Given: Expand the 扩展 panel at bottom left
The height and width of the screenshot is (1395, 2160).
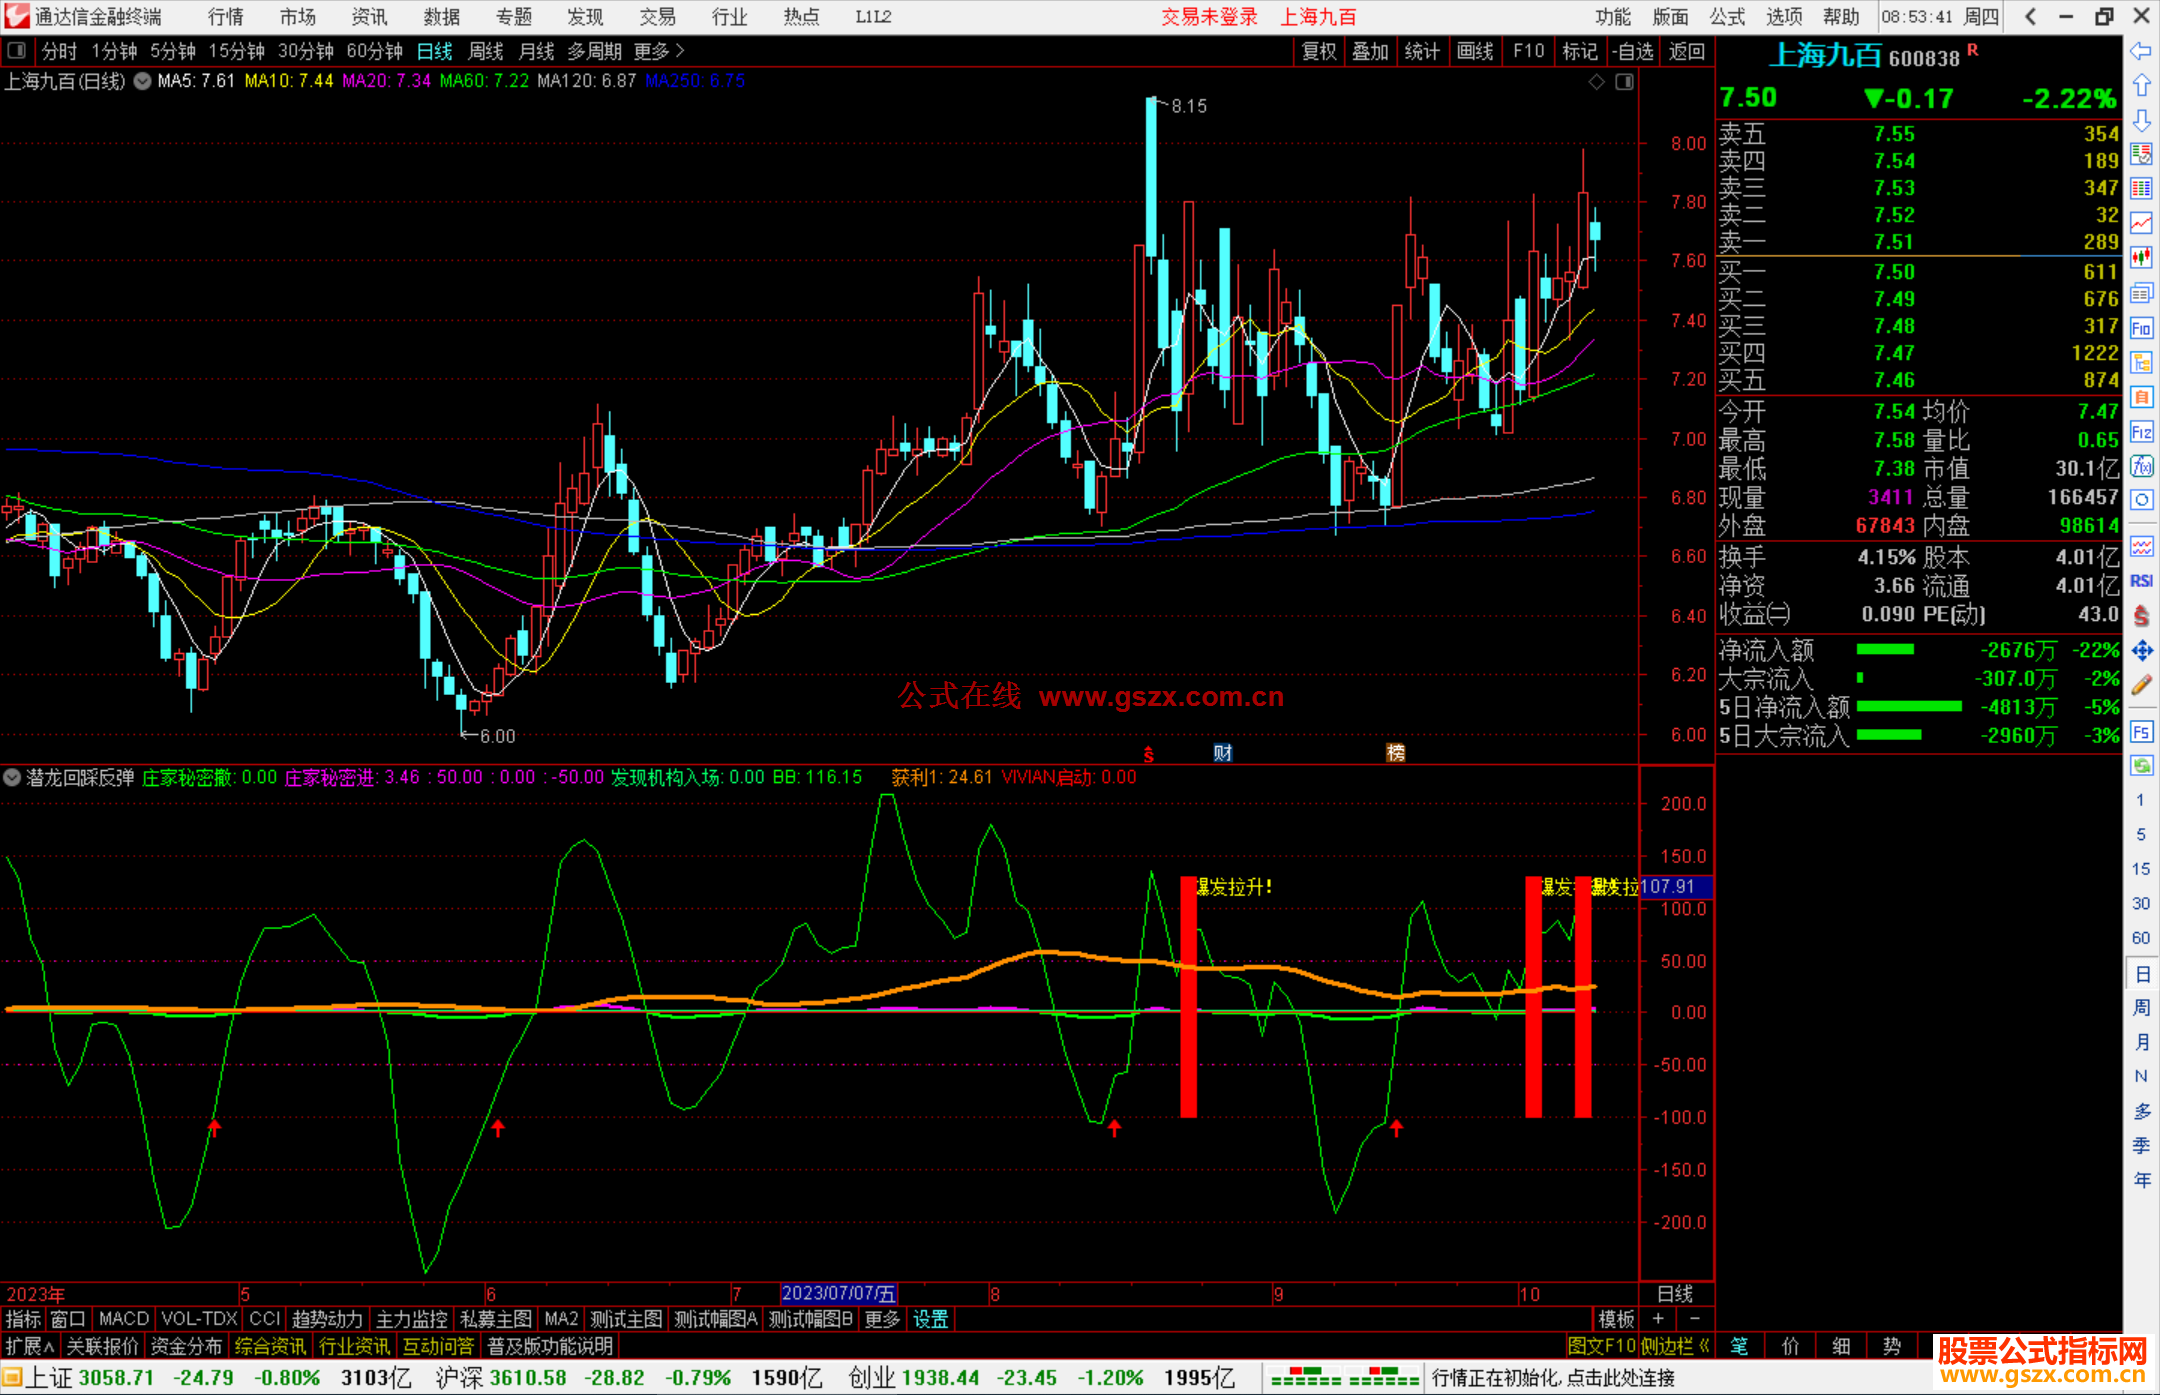Looking at the screenshot, I should pyautogui.click(x=30, y=1346).
